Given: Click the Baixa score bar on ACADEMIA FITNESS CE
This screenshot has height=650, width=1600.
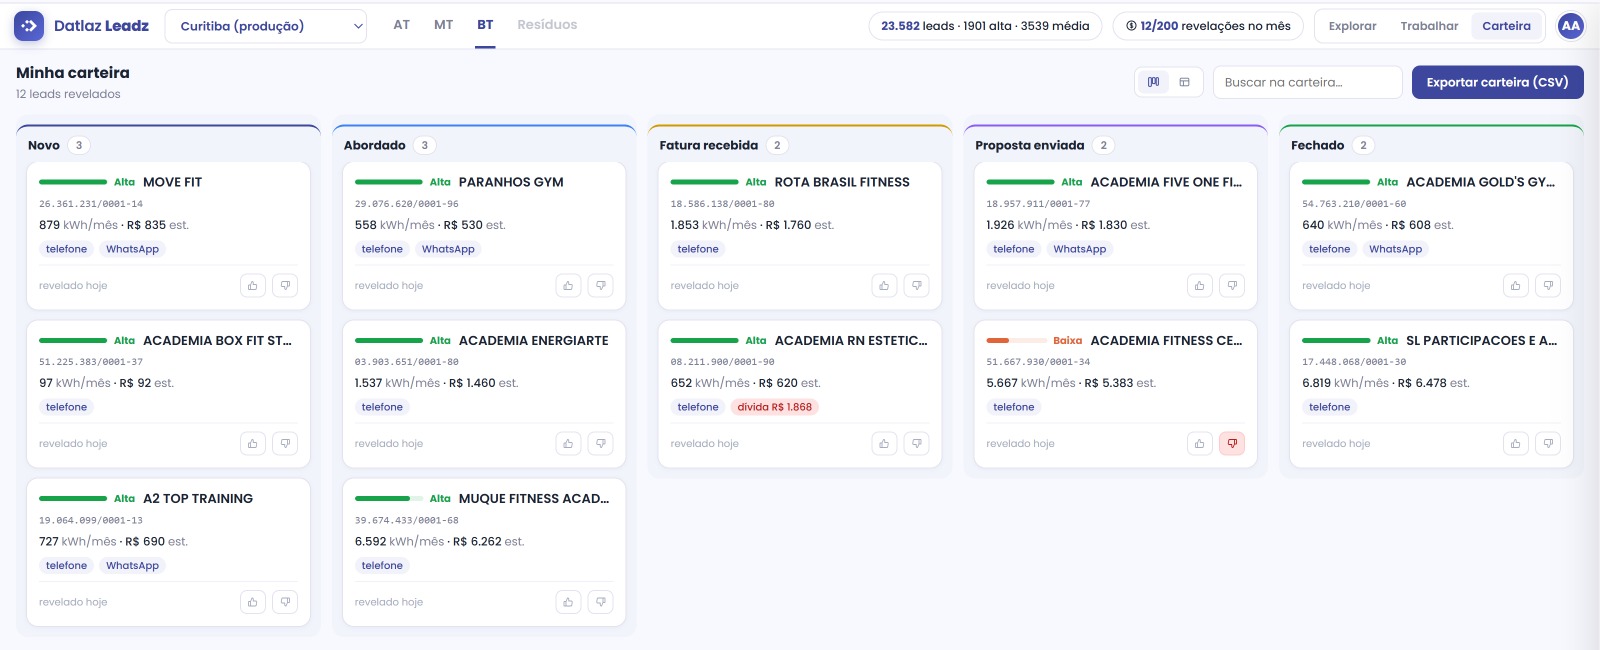Looking at the screenshot, I should [1016, 341].
